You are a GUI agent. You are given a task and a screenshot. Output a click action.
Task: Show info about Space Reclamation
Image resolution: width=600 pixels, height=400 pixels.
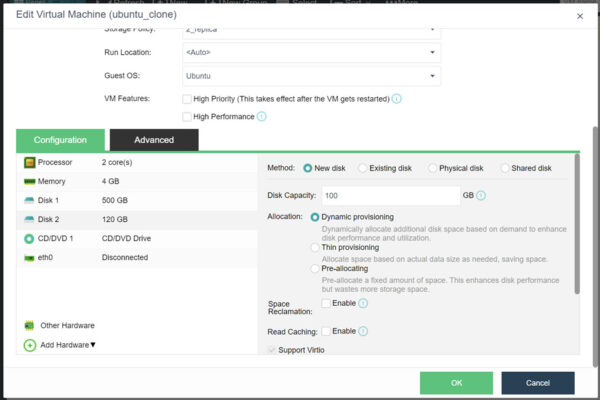pyautogui.click(x=363, y=304)
